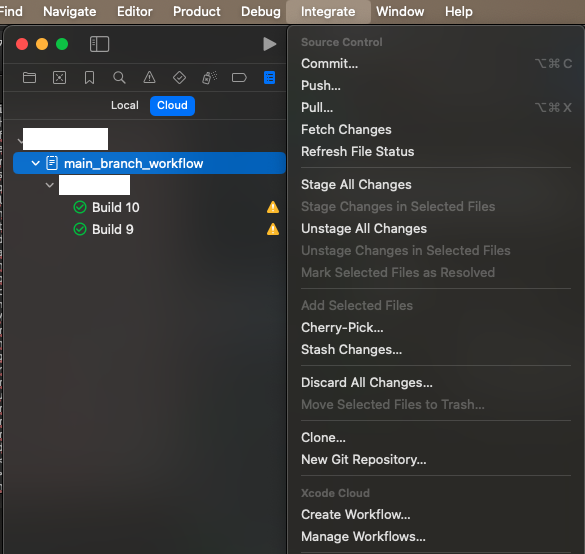This screenshot has height=554, width=585.
Task: Click the yellow minimize window button
Action: click(x=42, y=44)
